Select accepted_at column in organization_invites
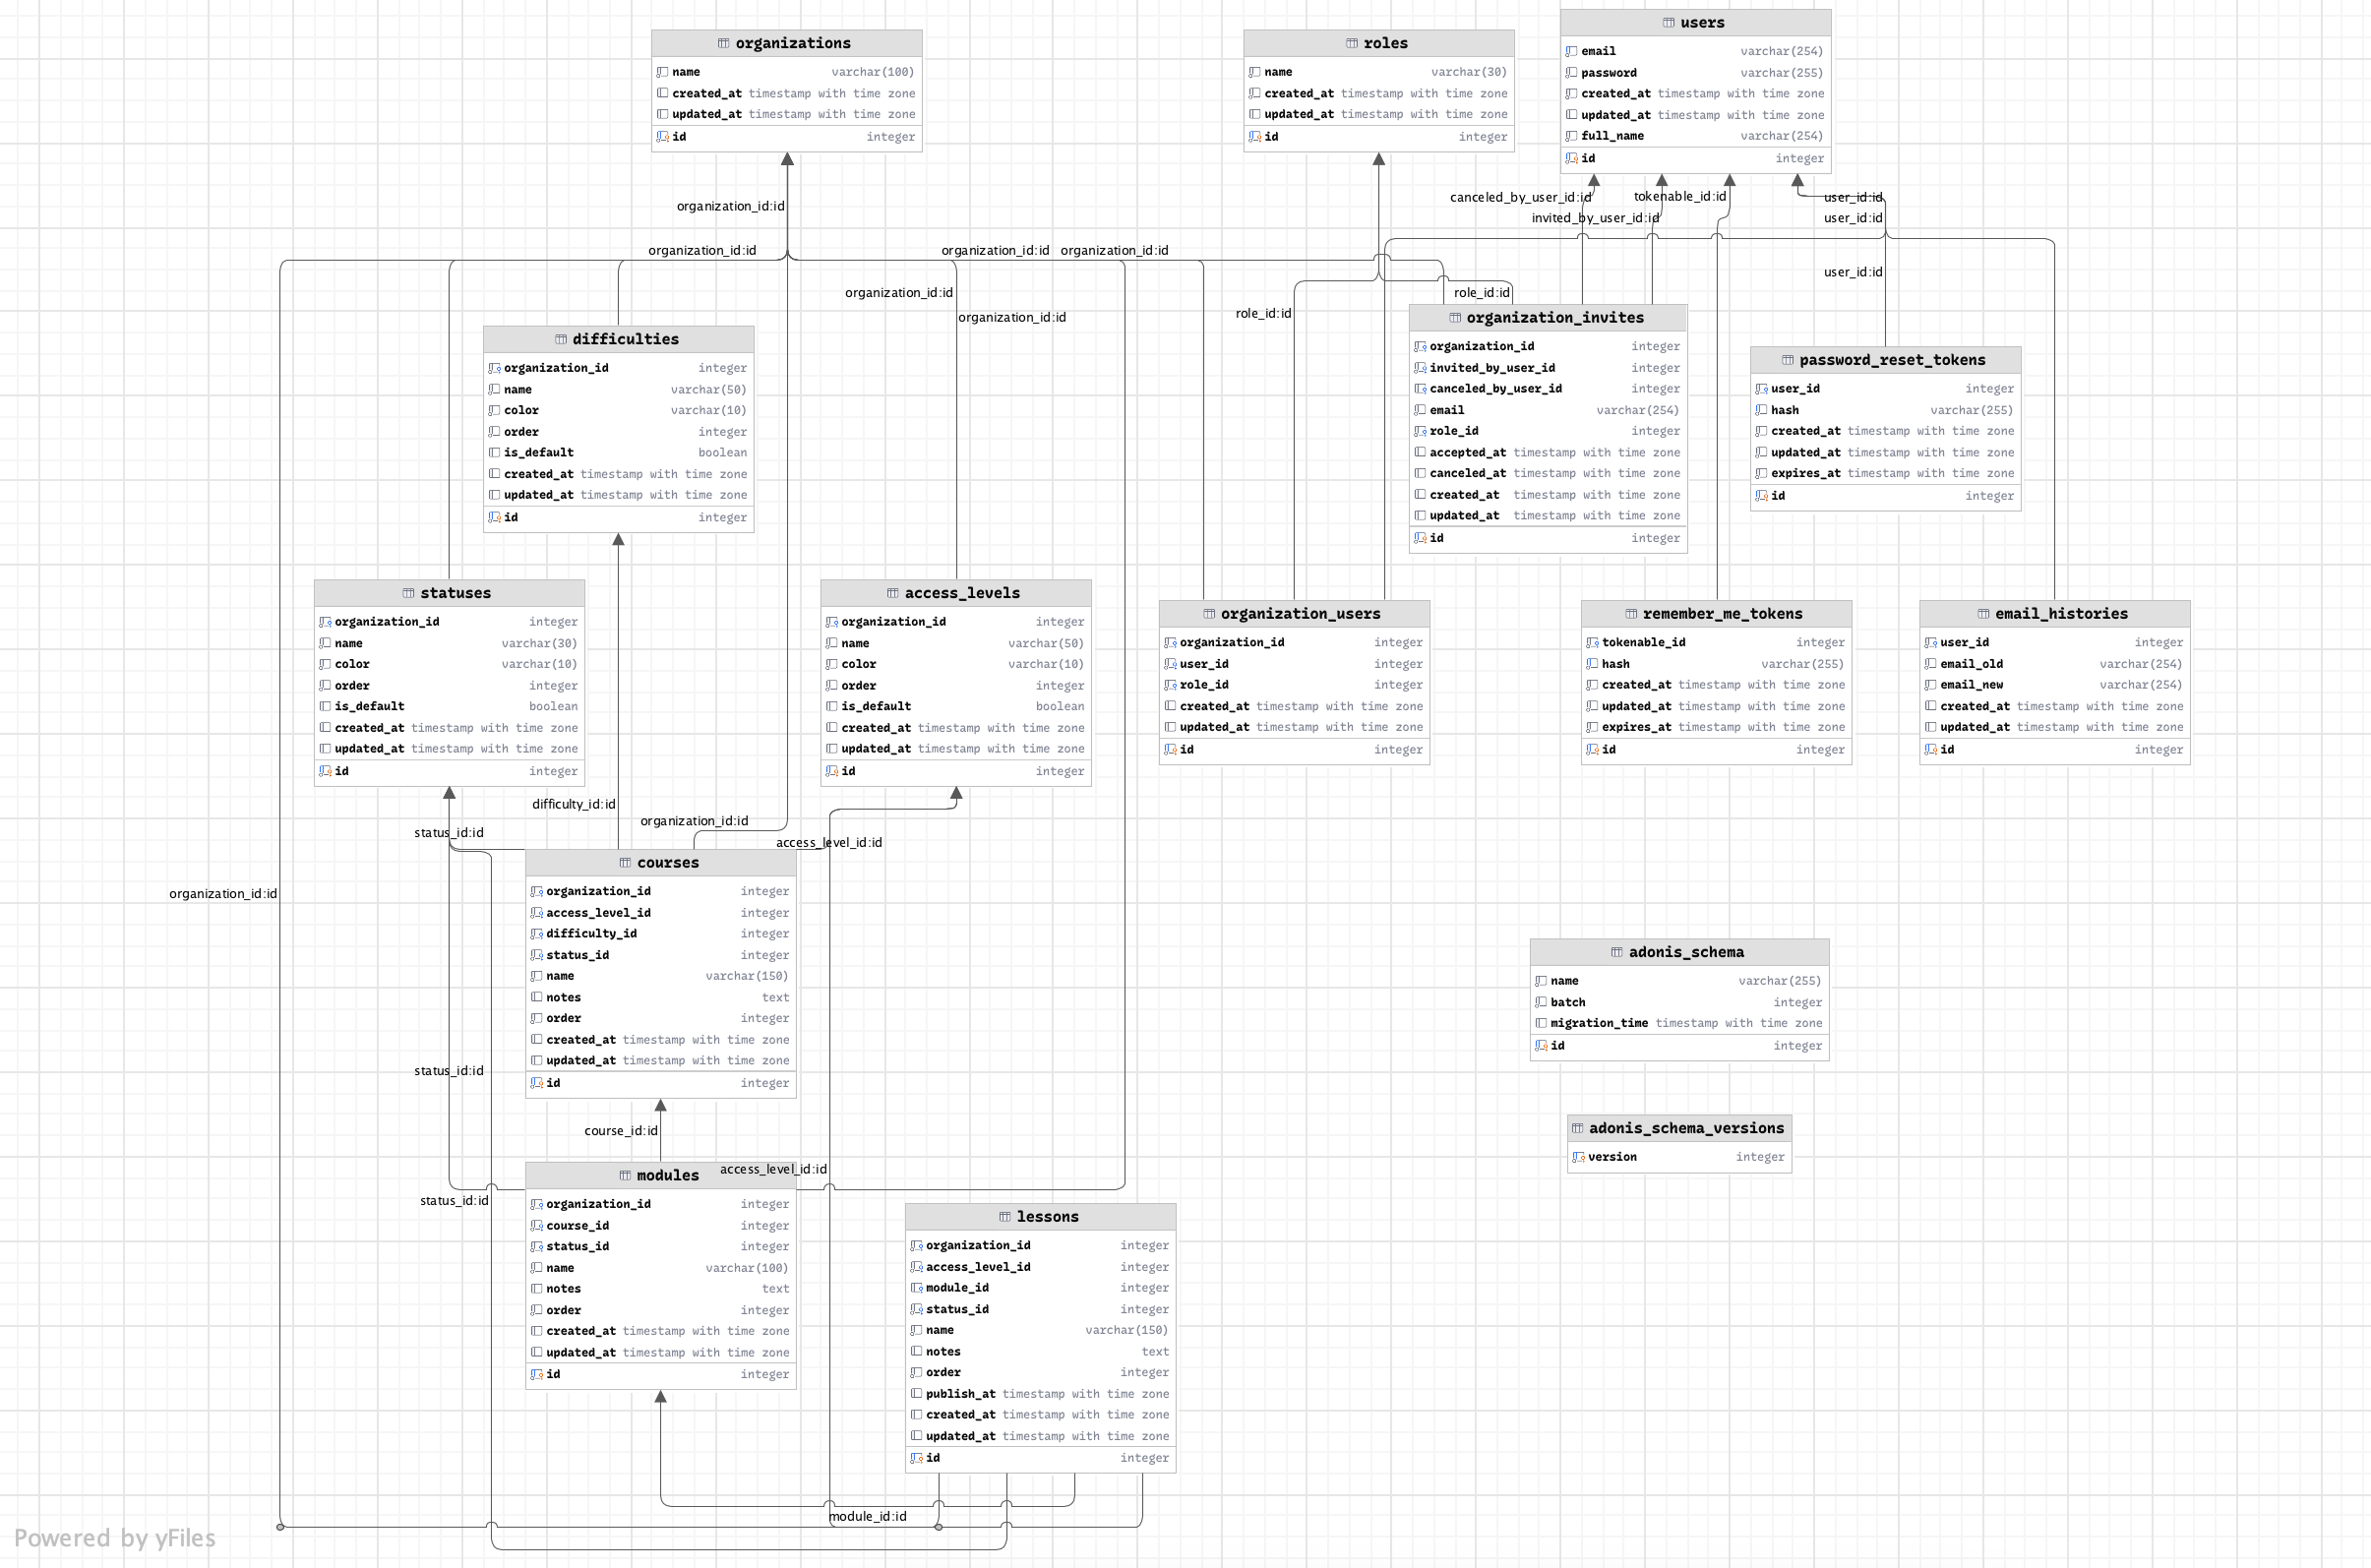The height and width of the screenshot is (1568, 2371). (x=1548, y=453)
